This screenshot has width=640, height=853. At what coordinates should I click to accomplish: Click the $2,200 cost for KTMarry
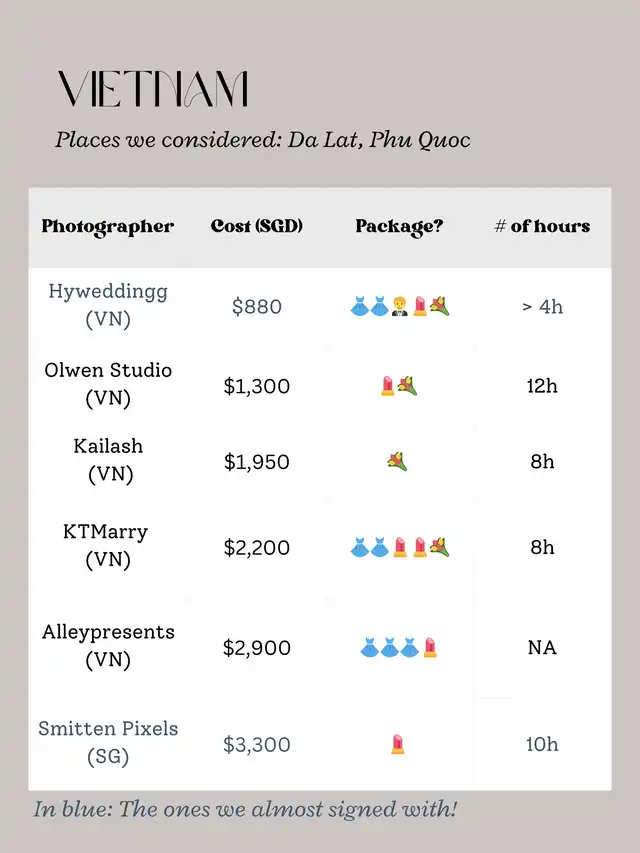click(x=256, y=547)
